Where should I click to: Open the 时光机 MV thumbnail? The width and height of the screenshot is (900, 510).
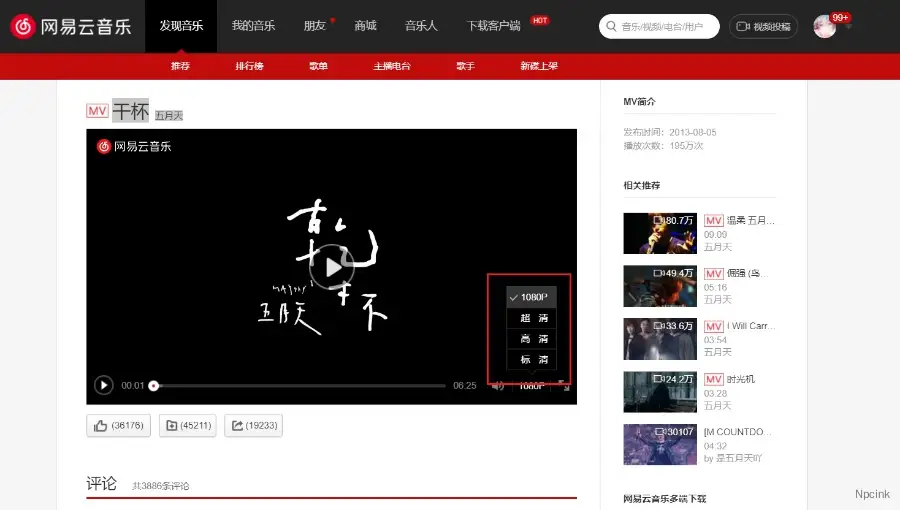[x=660, y=392]
